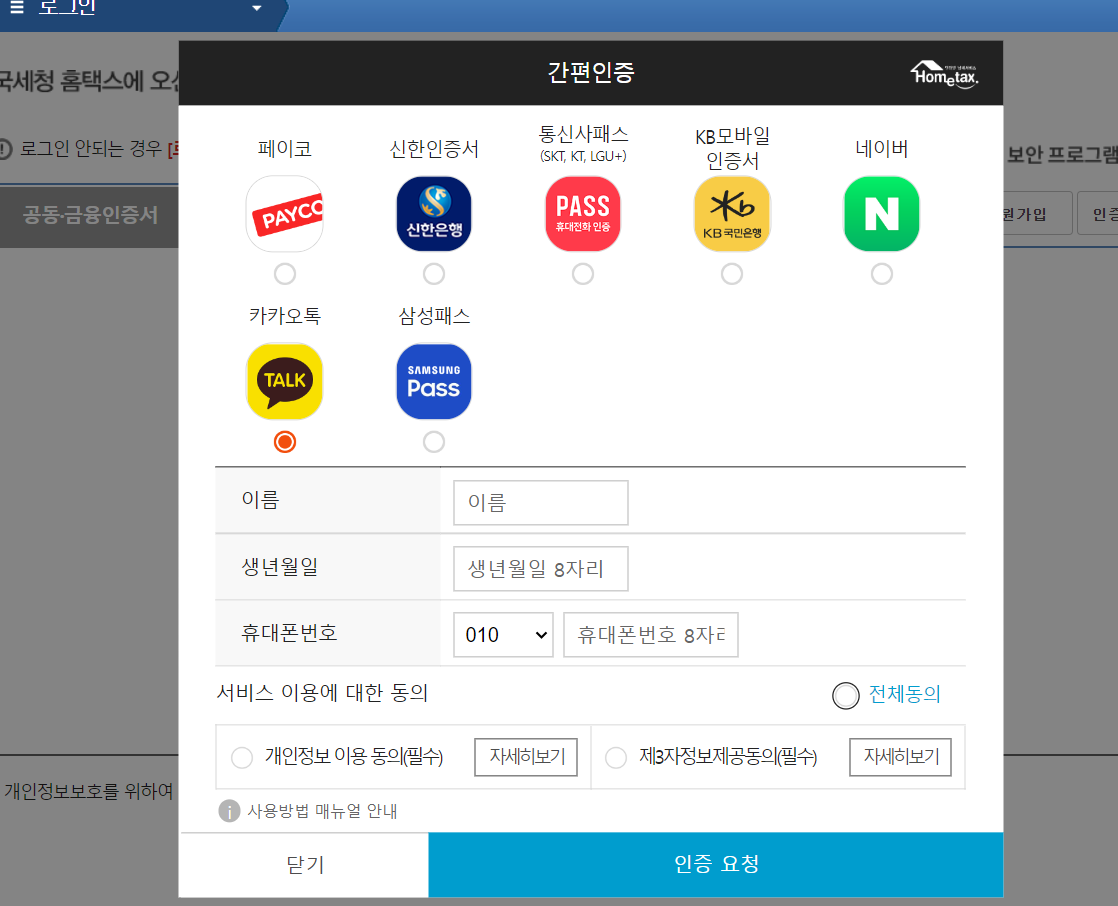Click the exclamation icon before 로그인 안되는 경우
Screen dimensions: 1118x906
pos(4,149)
